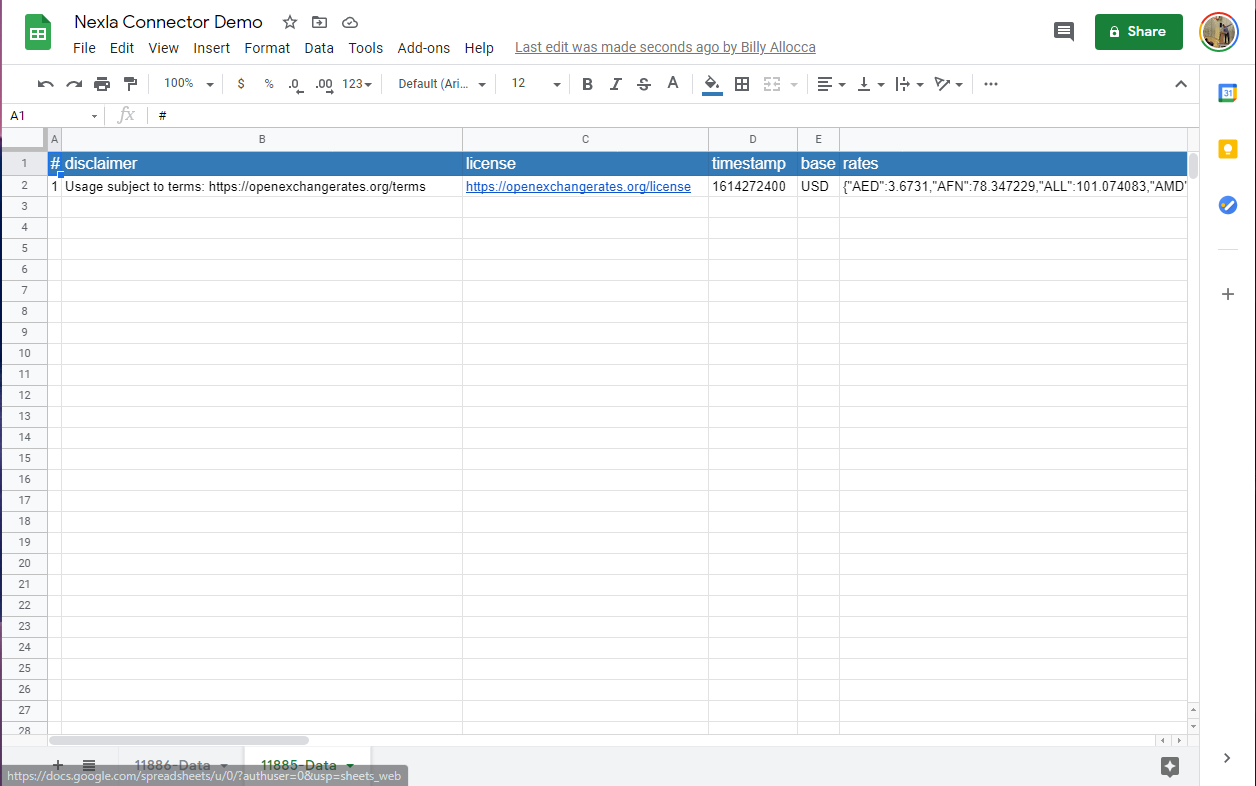Screen dimensions: 1256x786
Task: Open the all sheets list icon
Action: click(x=89, y=765)
